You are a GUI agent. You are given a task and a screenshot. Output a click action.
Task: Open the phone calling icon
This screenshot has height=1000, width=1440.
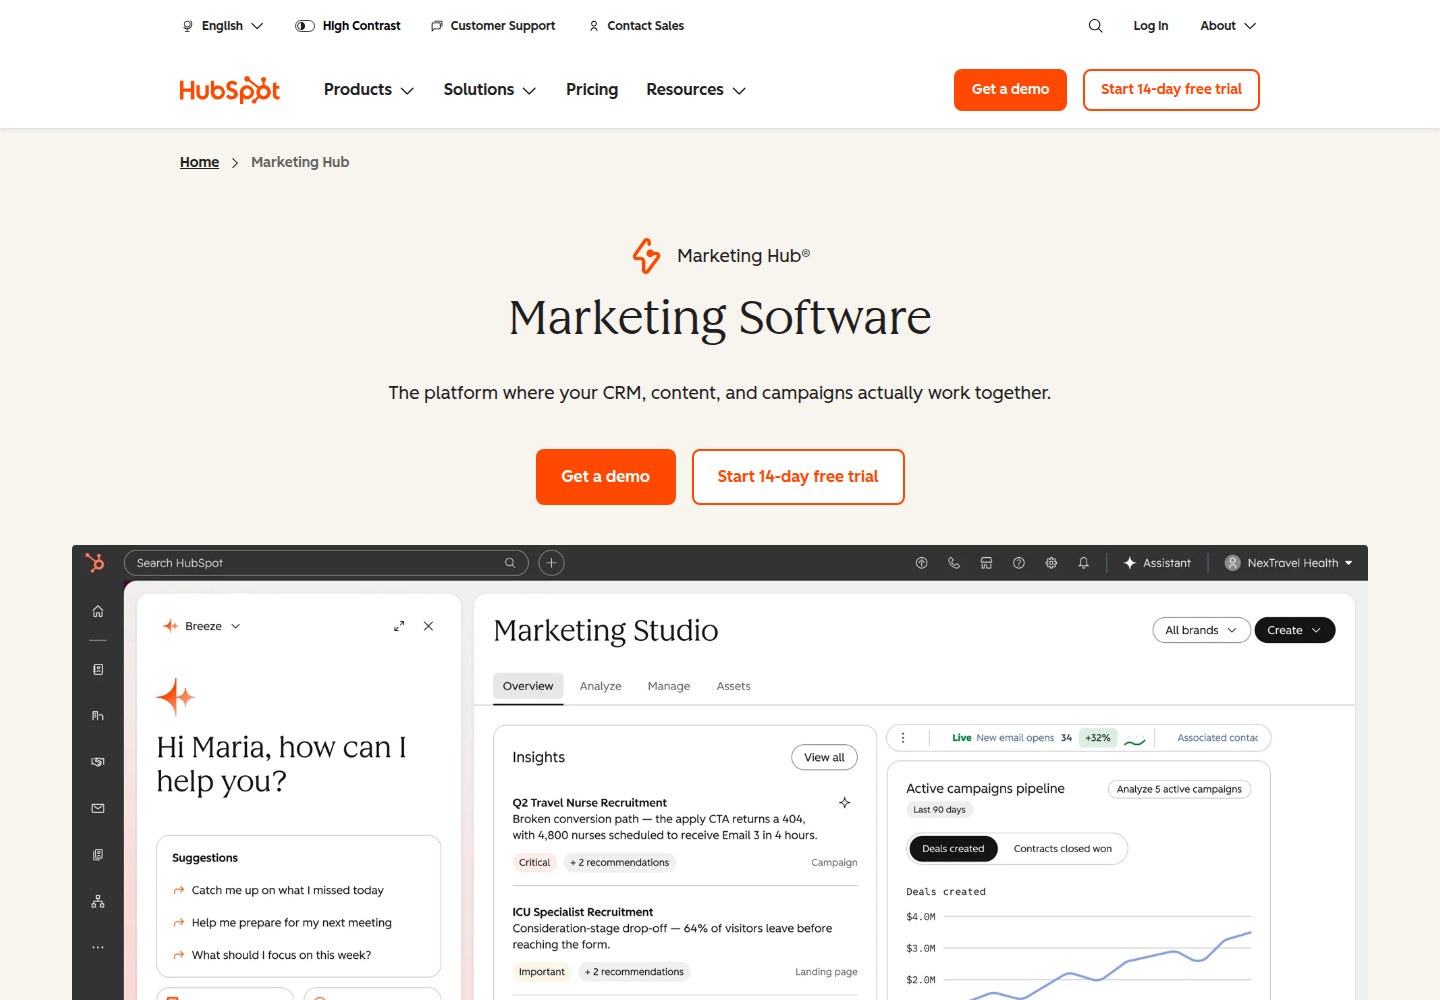[x=954, y=563]
